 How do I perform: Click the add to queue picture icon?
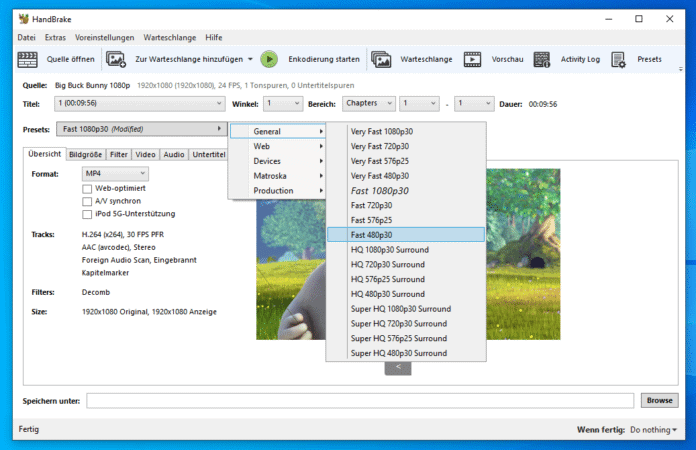(116, 59)
